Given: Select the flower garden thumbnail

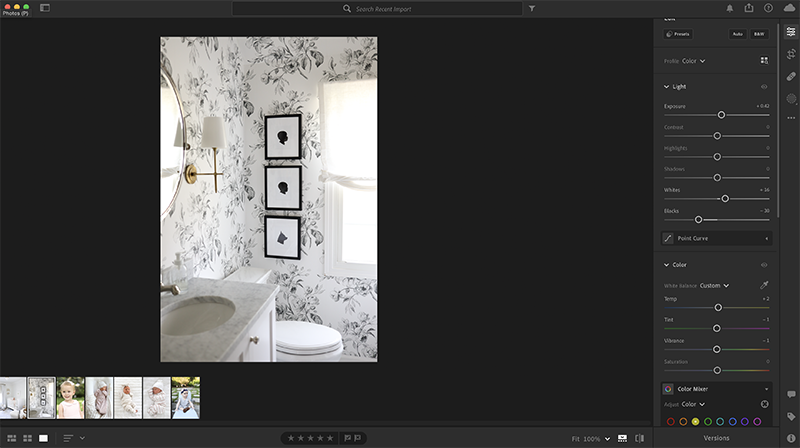Looking at the screenshot, I should 186,398.
